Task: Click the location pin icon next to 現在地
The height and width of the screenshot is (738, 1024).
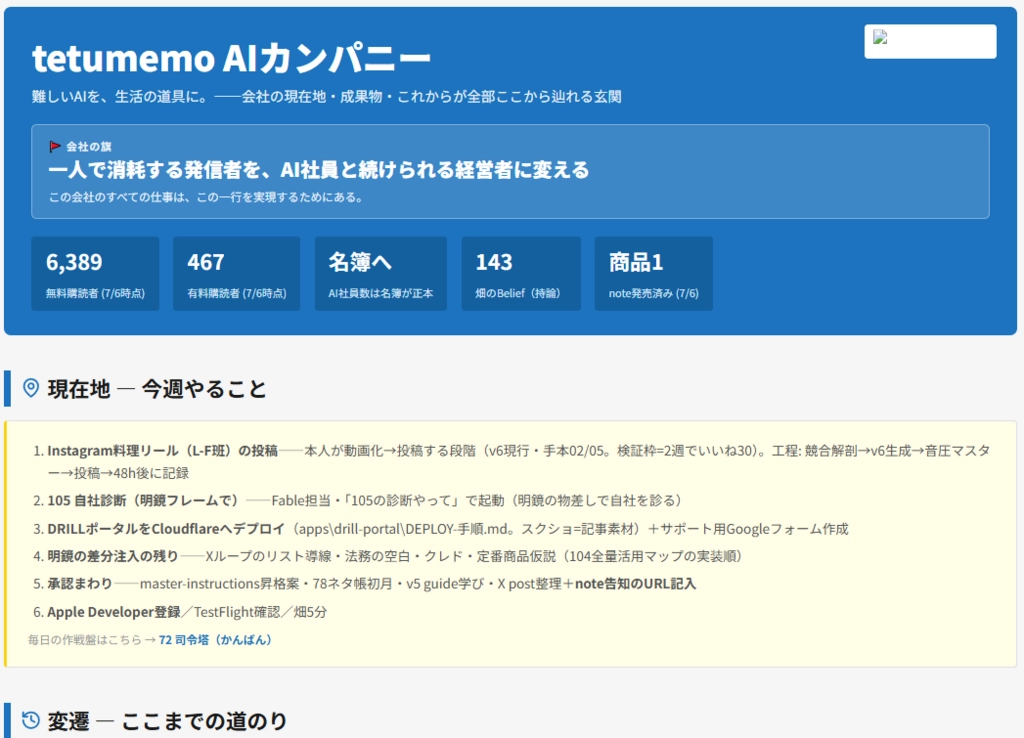Action: (x=31, y=388)
